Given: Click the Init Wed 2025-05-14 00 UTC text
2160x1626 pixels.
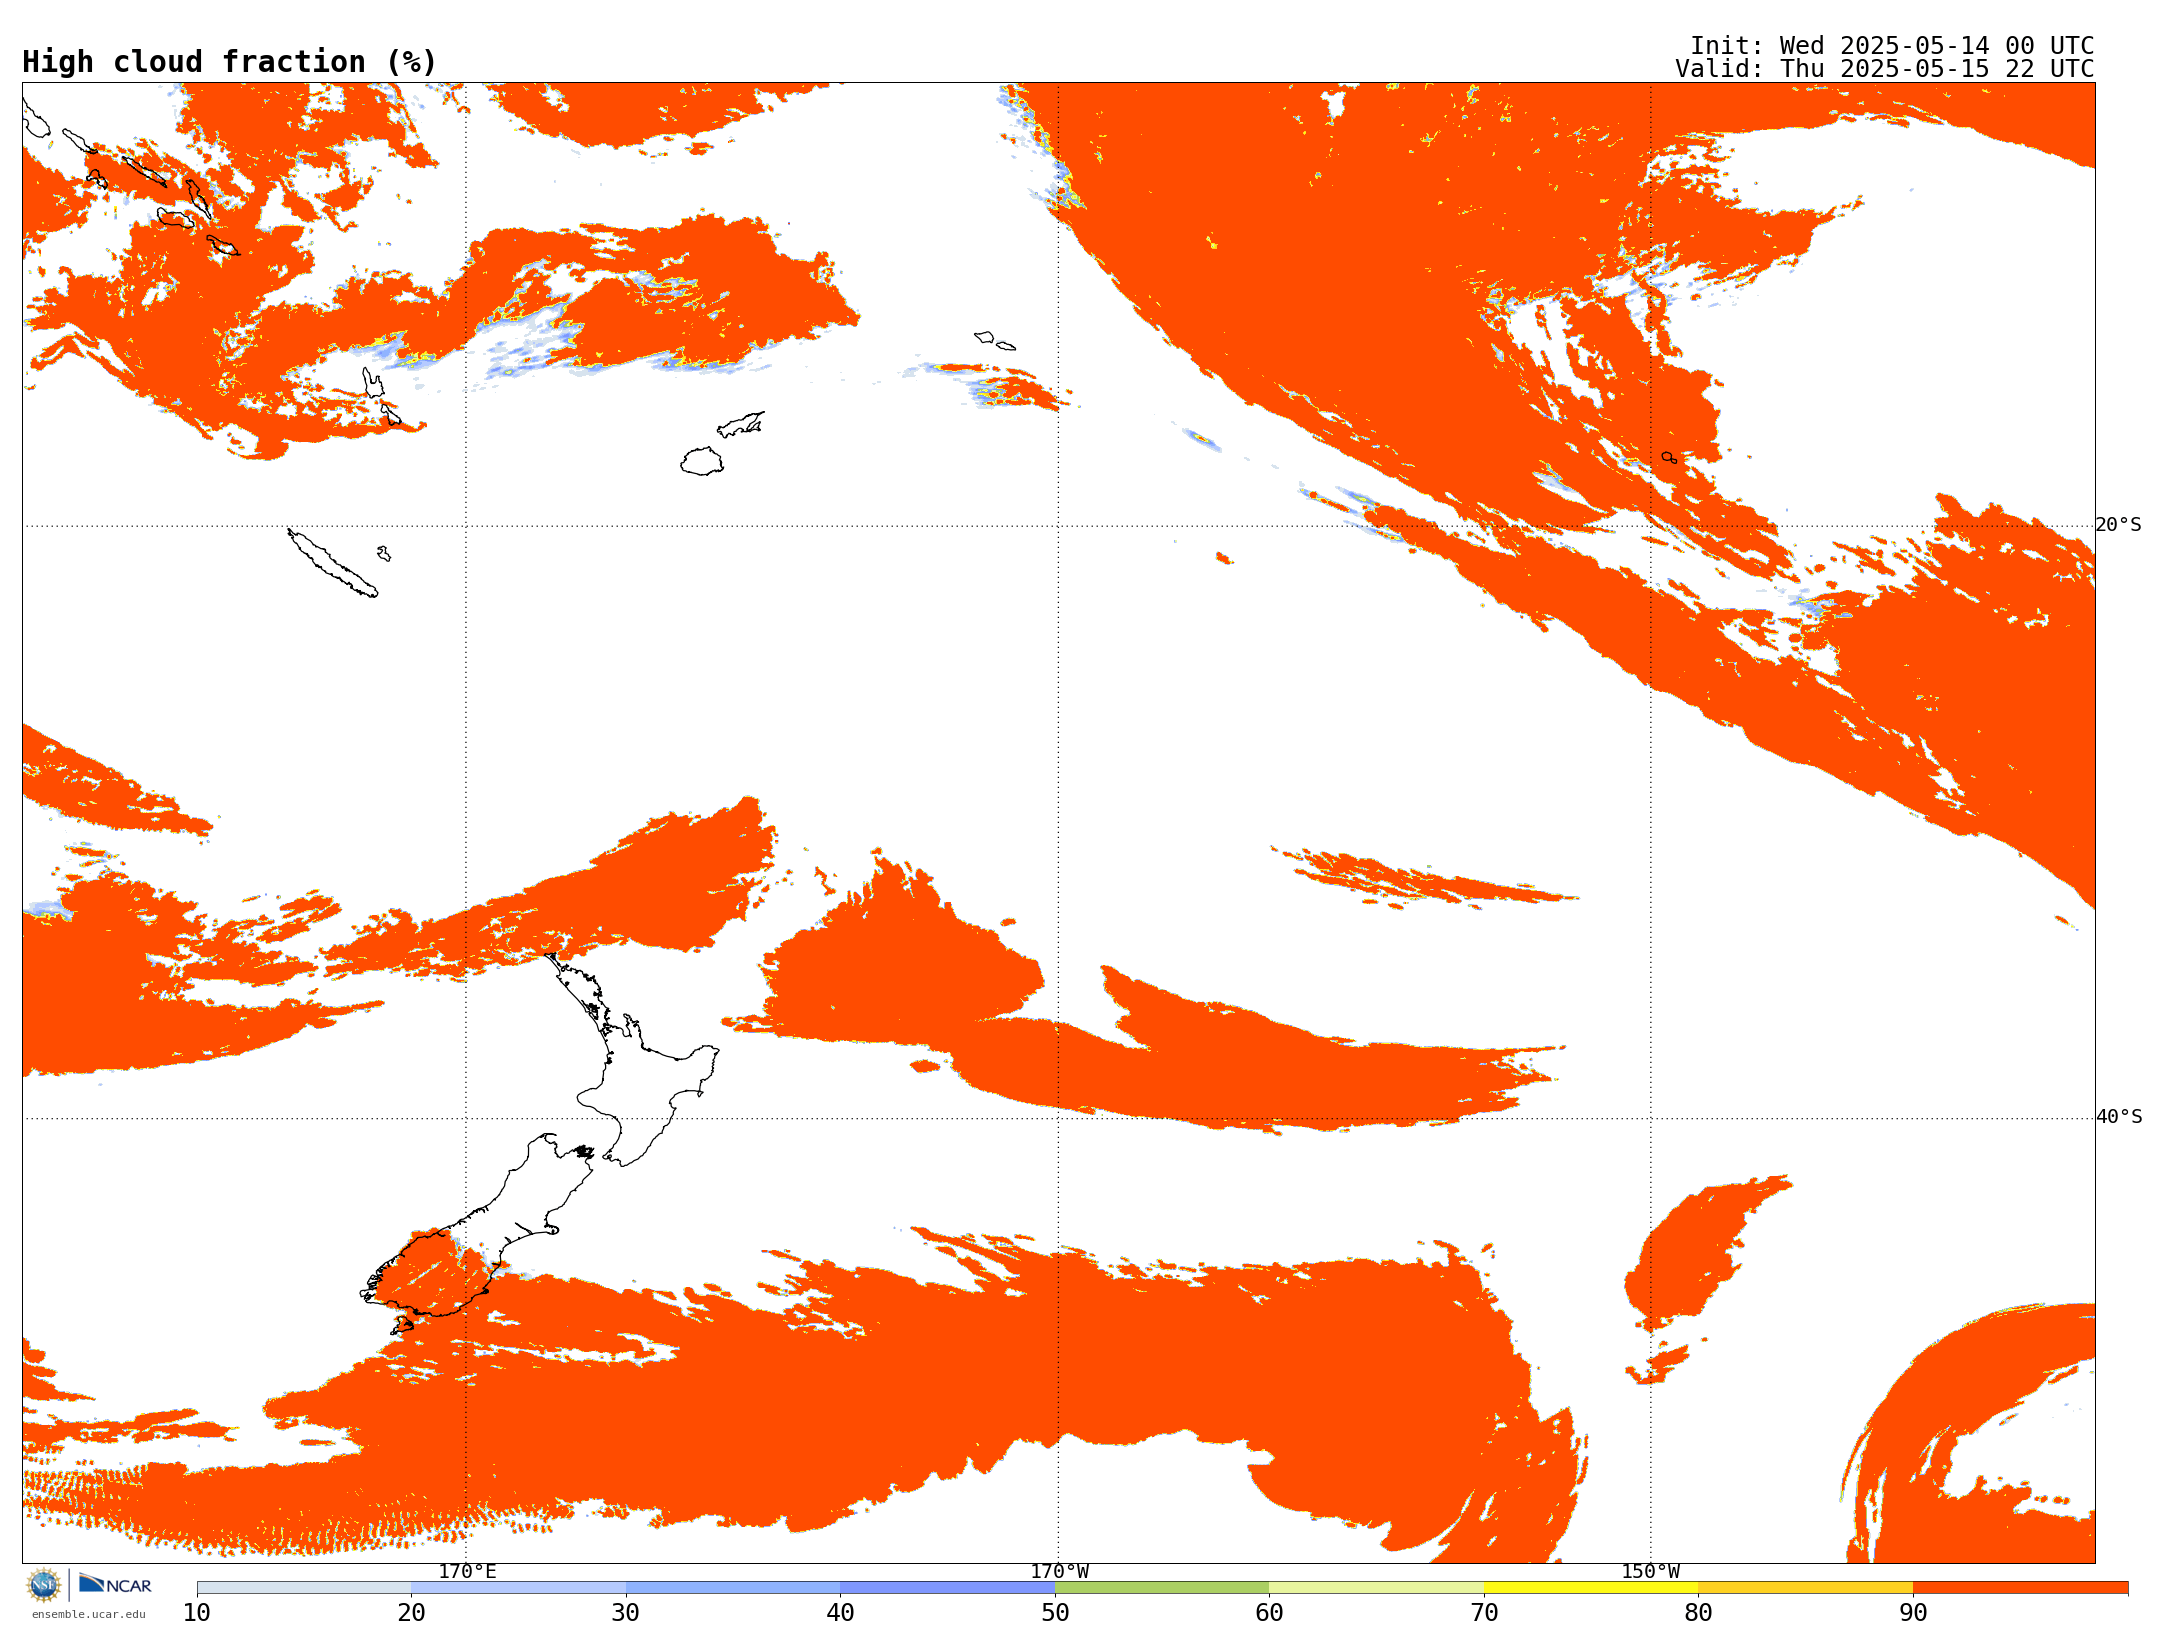Looking at the screenshot, I should click(x=1891, y=46).
